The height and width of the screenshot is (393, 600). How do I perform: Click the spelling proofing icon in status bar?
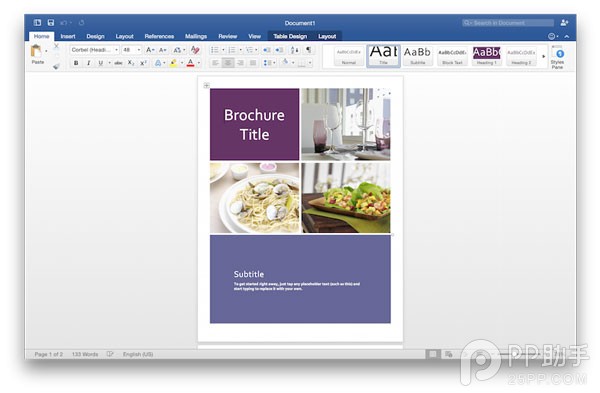110,354
